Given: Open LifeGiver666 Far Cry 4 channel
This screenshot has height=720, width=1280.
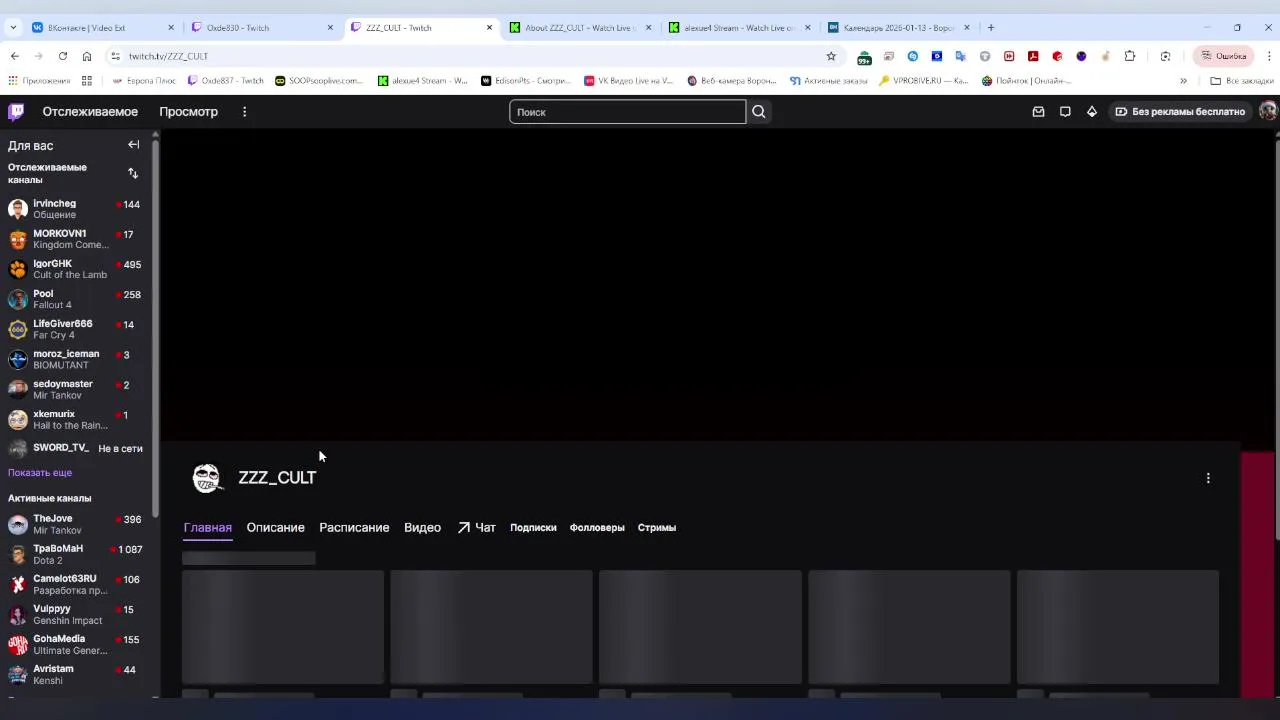Looking at the screenshot, I should click(75, 329).
